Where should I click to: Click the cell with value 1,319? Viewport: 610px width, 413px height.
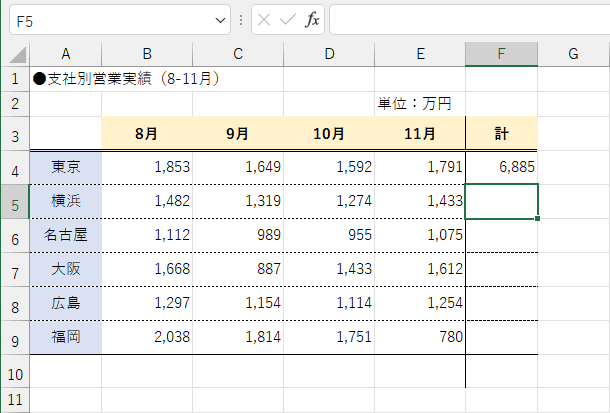(x=238, y=201)
